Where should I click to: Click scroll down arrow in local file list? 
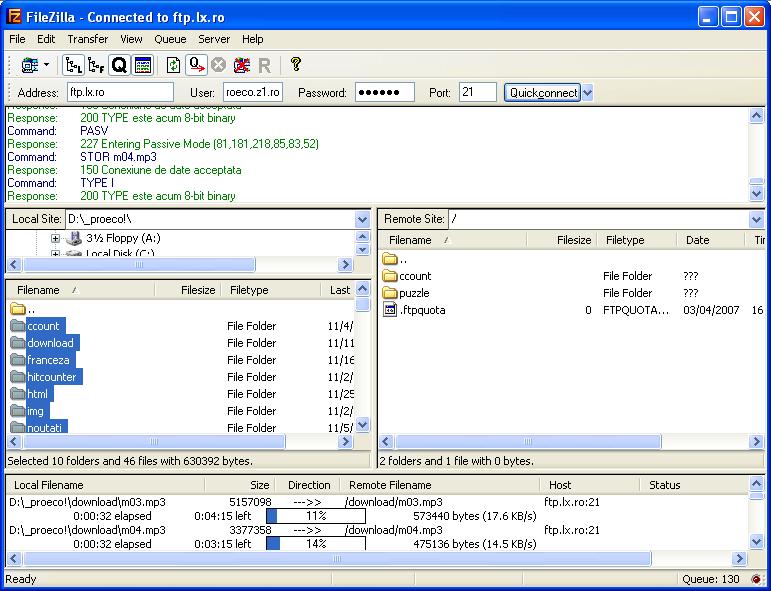pyautogui.click(x=362, y=424)
